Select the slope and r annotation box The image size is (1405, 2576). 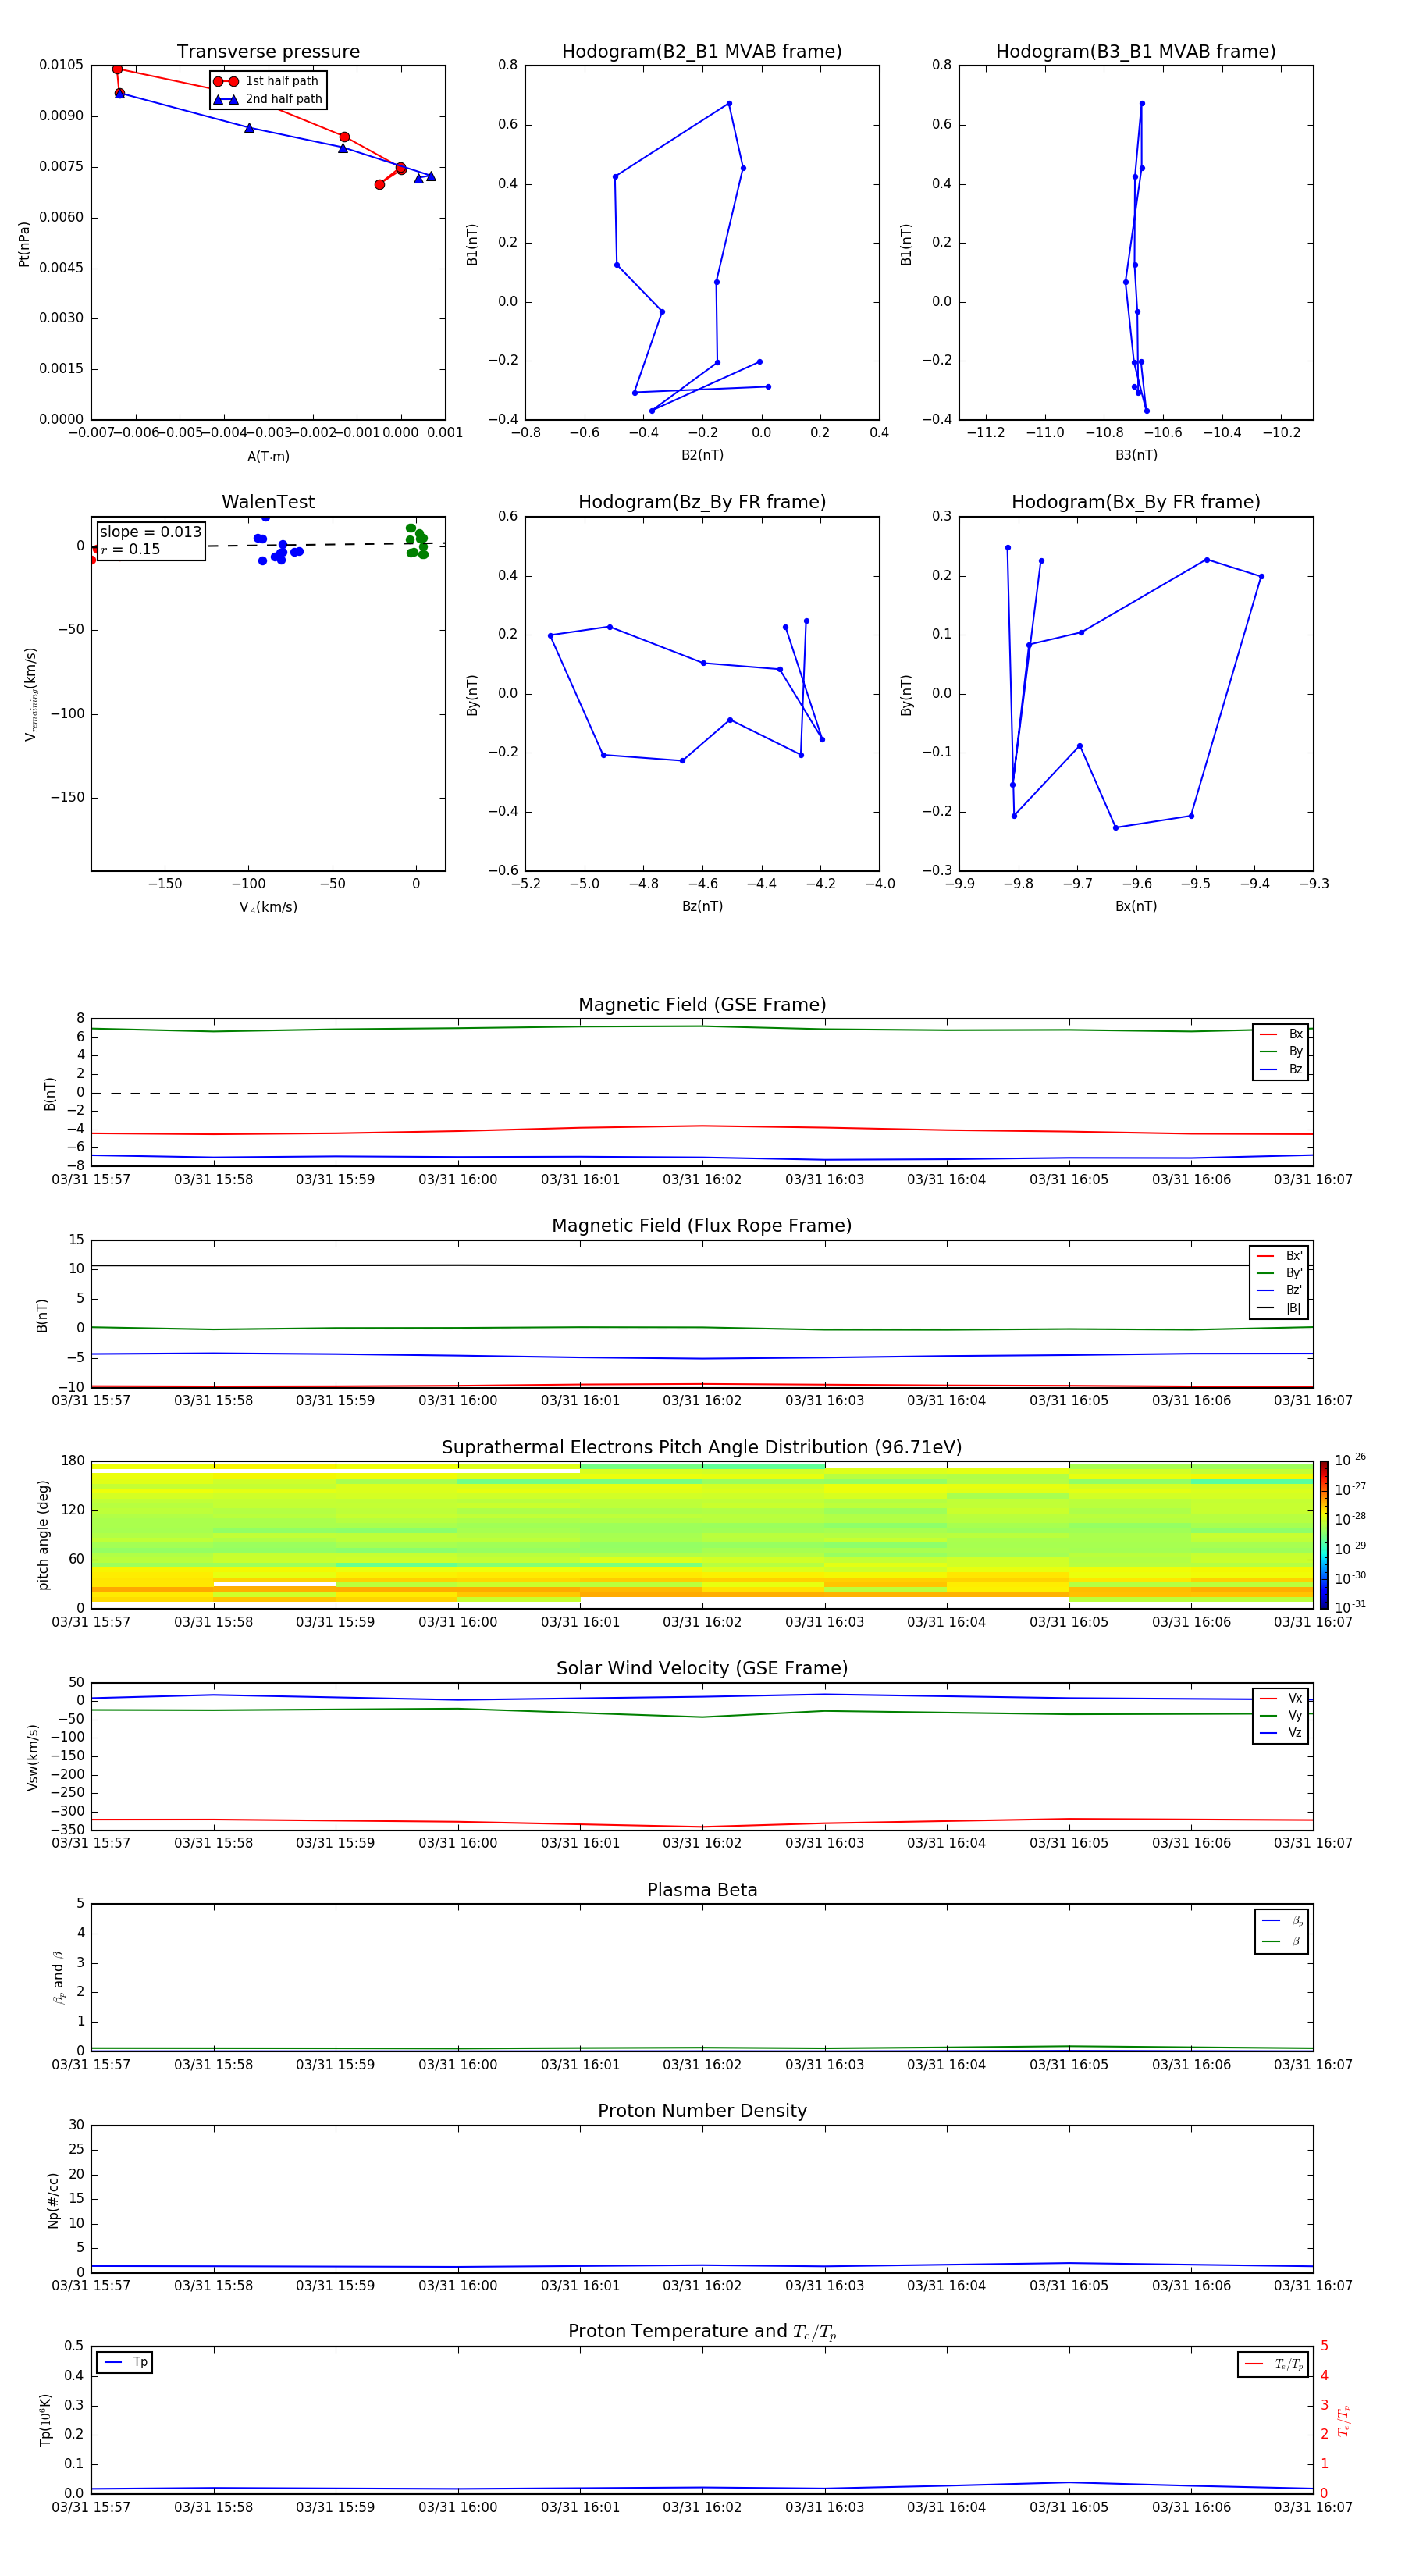(151, 540)
